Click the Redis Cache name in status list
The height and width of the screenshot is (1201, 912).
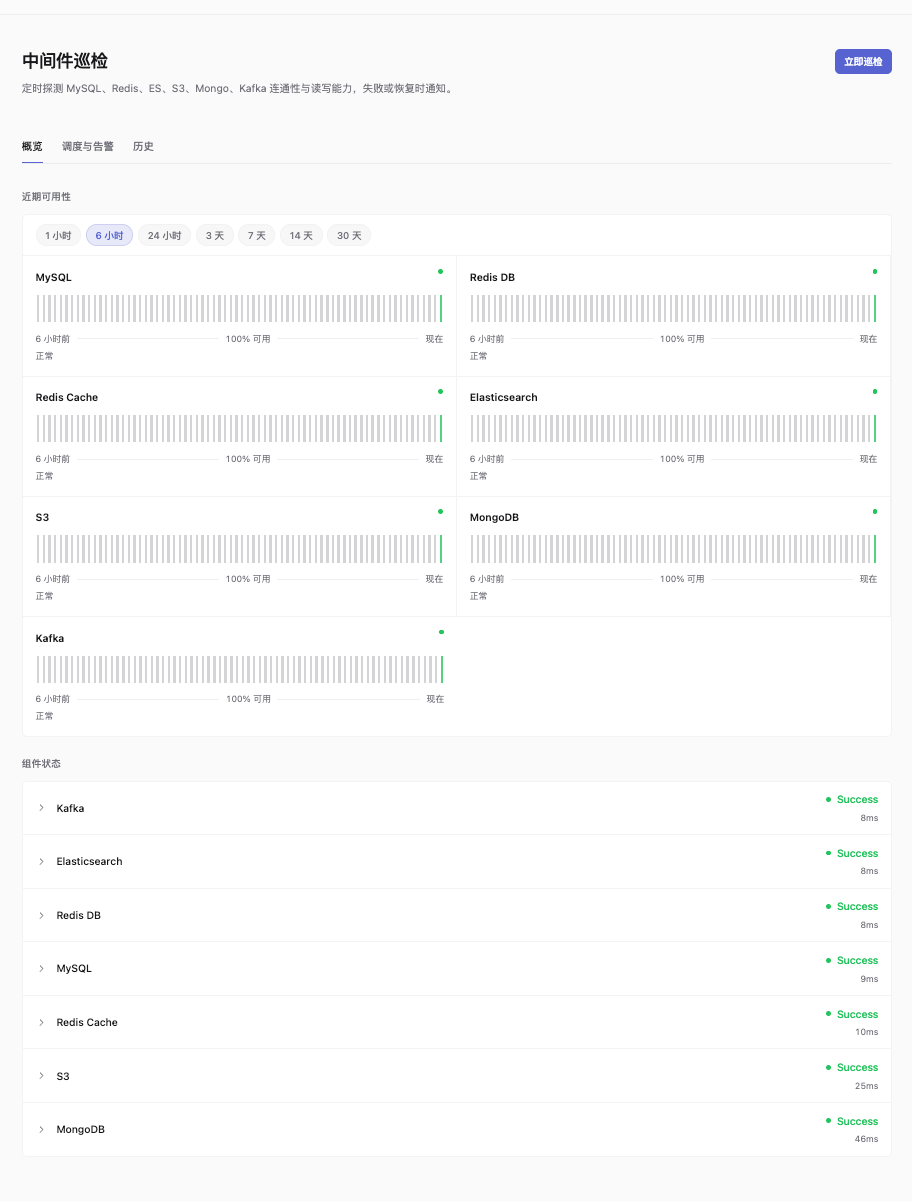point(87,1022)
